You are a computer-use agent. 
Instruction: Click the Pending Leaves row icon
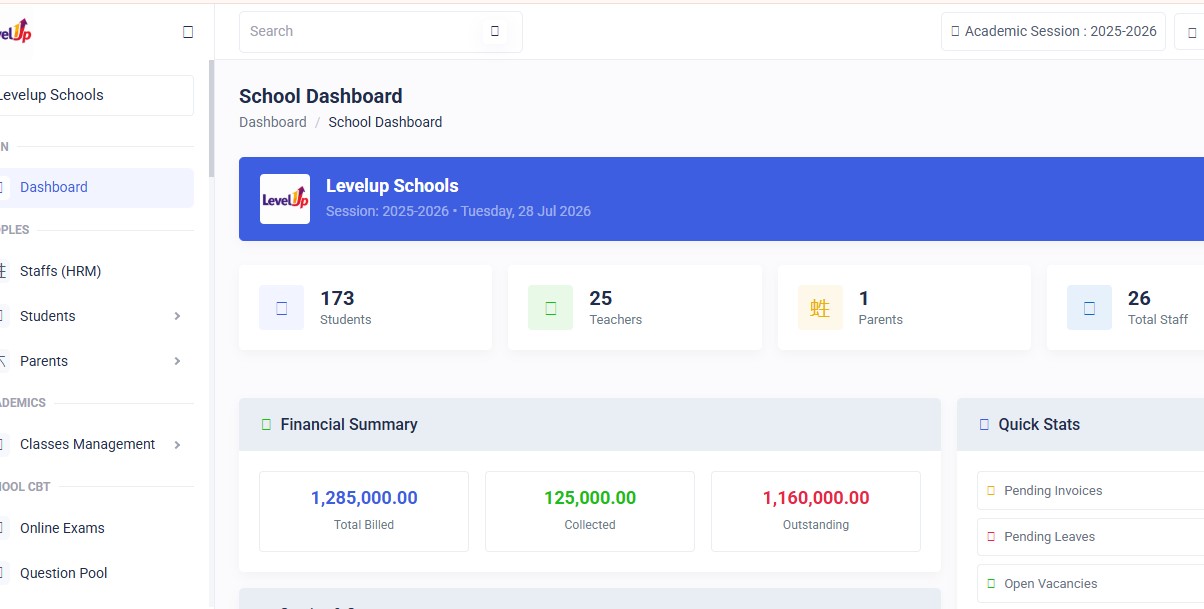pyautogui.click(x=991, y=537)
